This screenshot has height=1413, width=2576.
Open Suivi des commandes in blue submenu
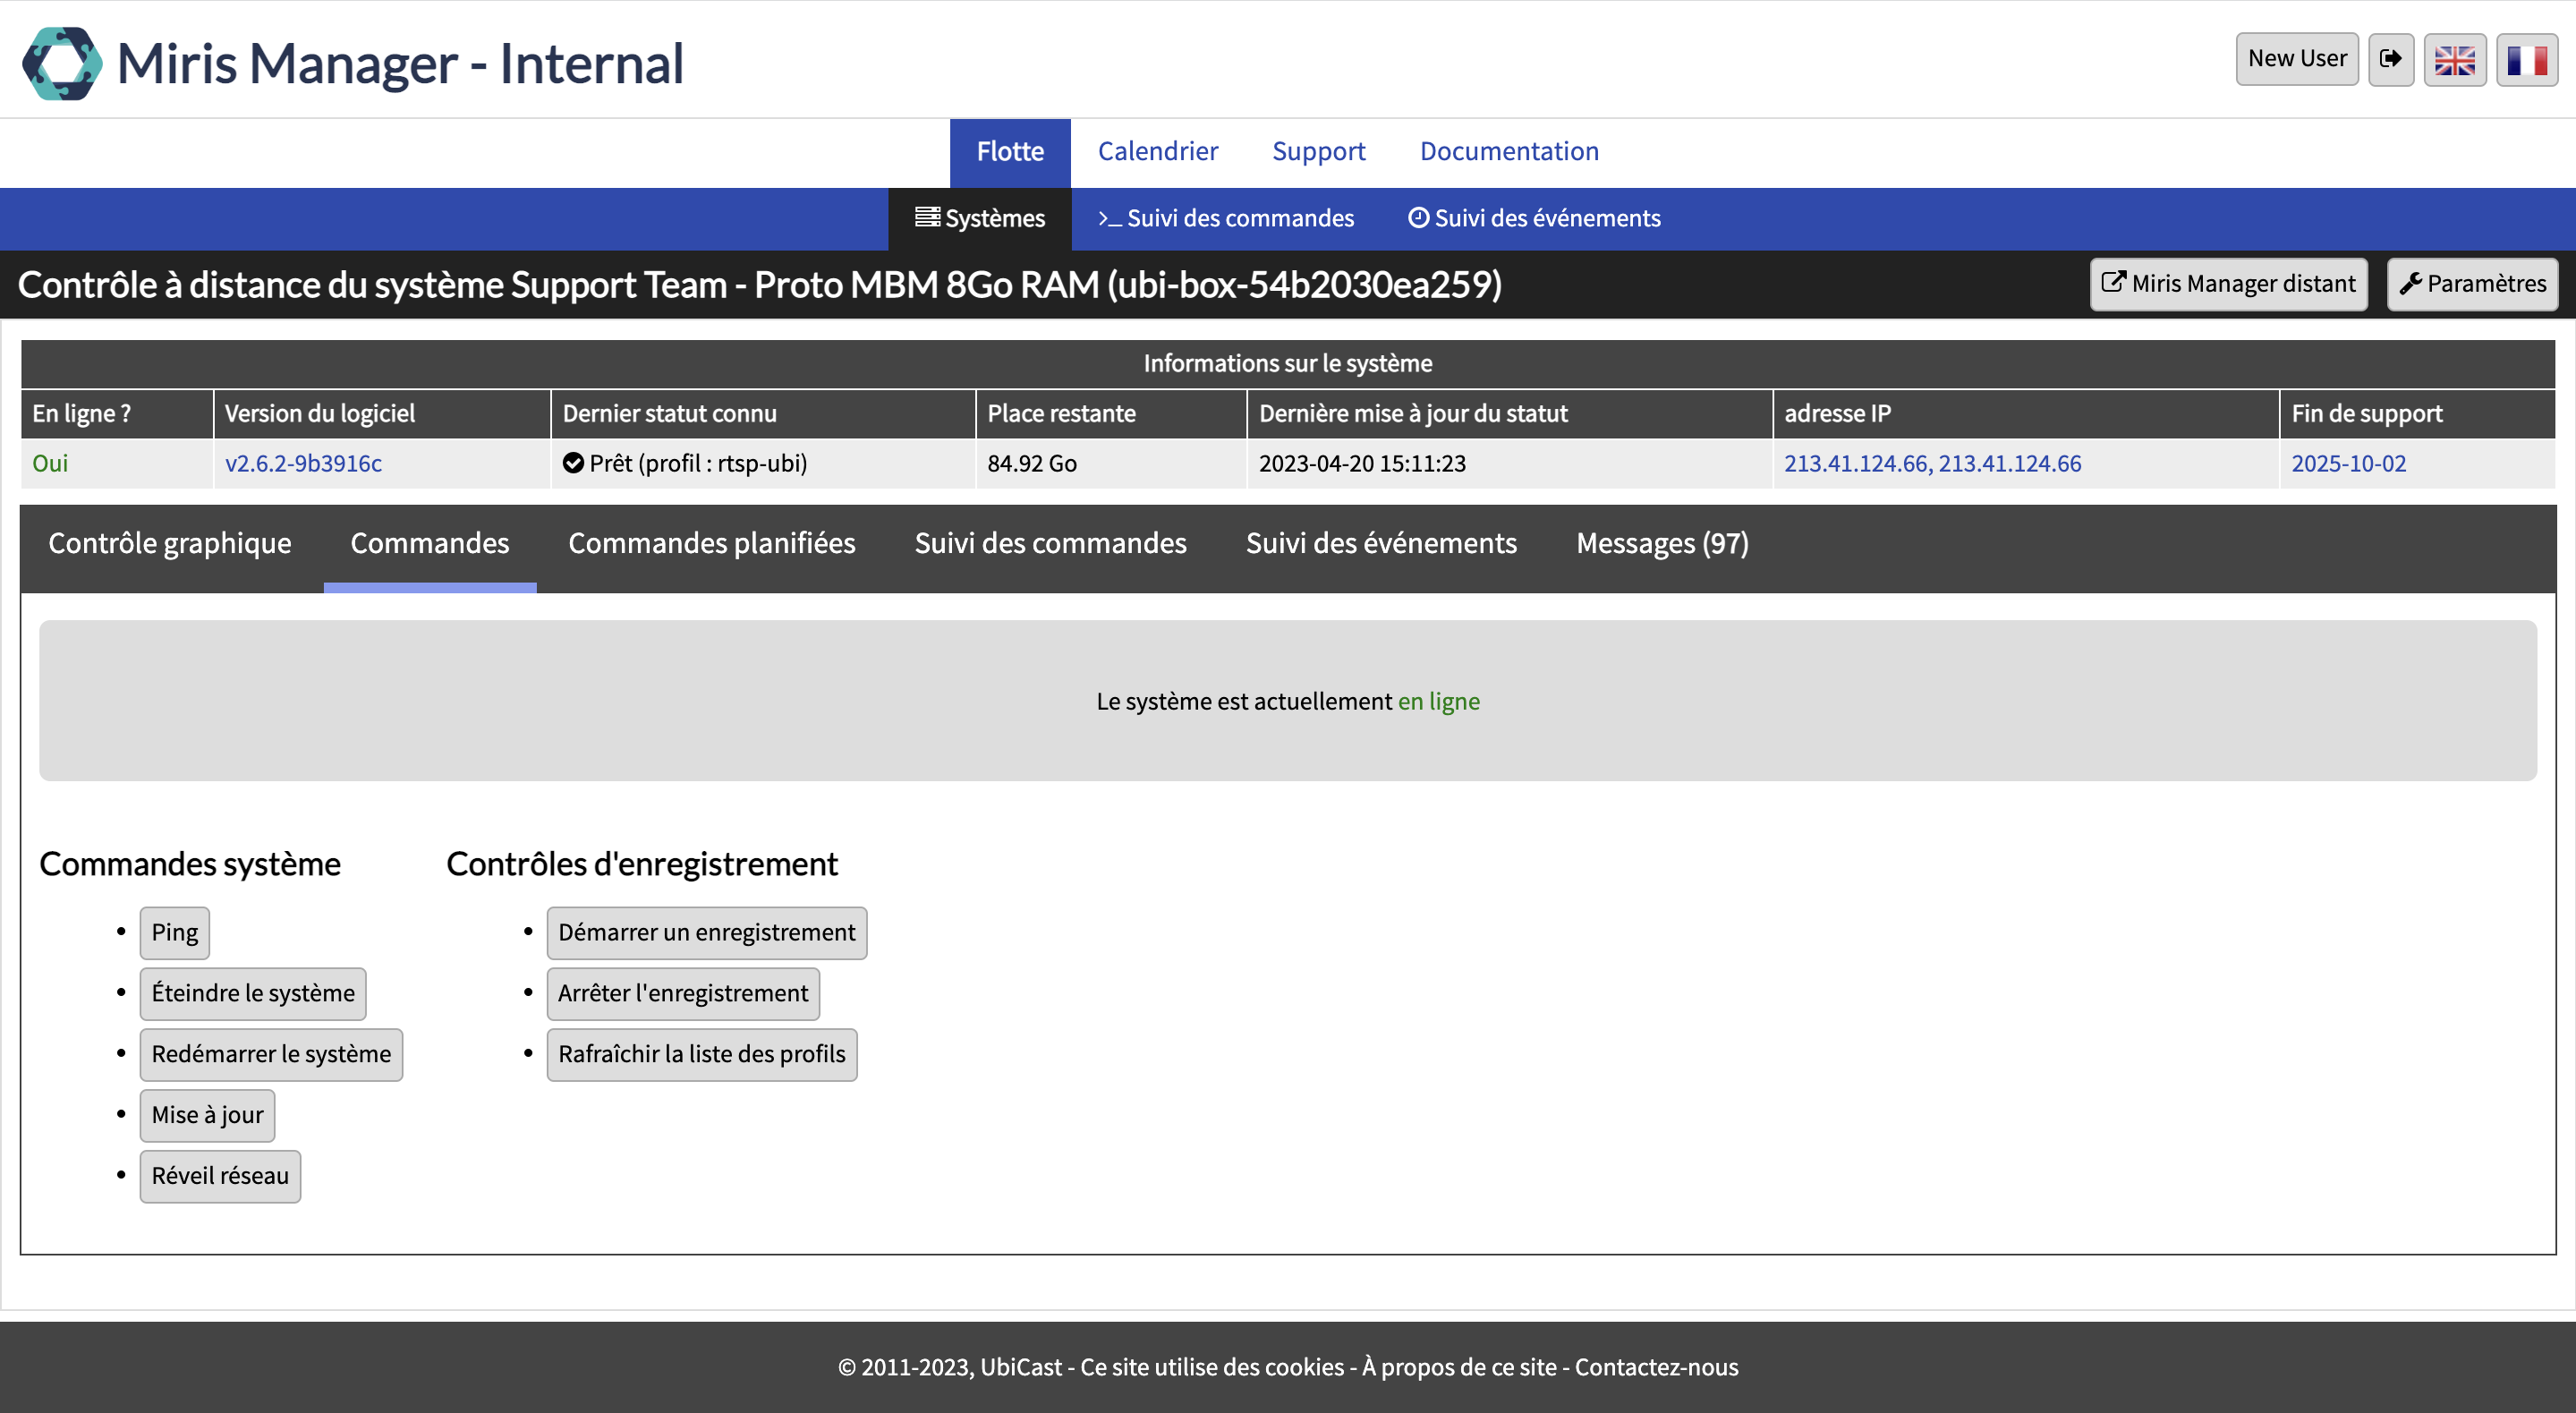point(1226,218)
